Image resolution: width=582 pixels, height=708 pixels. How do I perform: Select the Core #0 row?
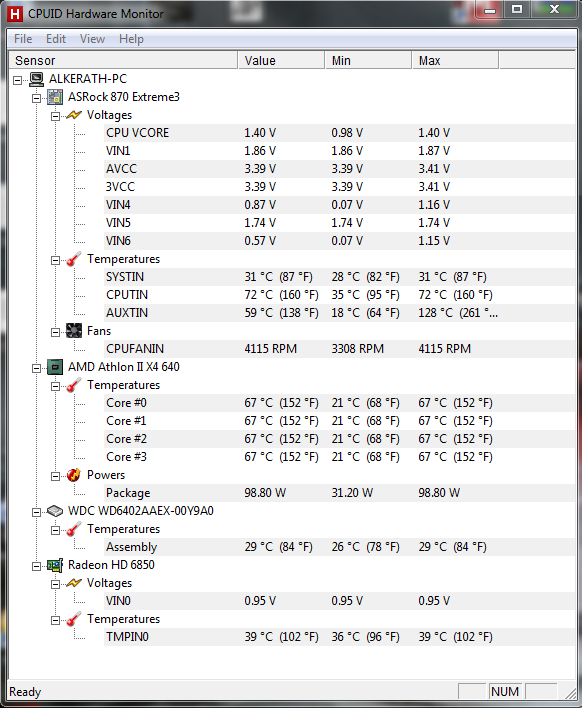click(x=340, y=403)
